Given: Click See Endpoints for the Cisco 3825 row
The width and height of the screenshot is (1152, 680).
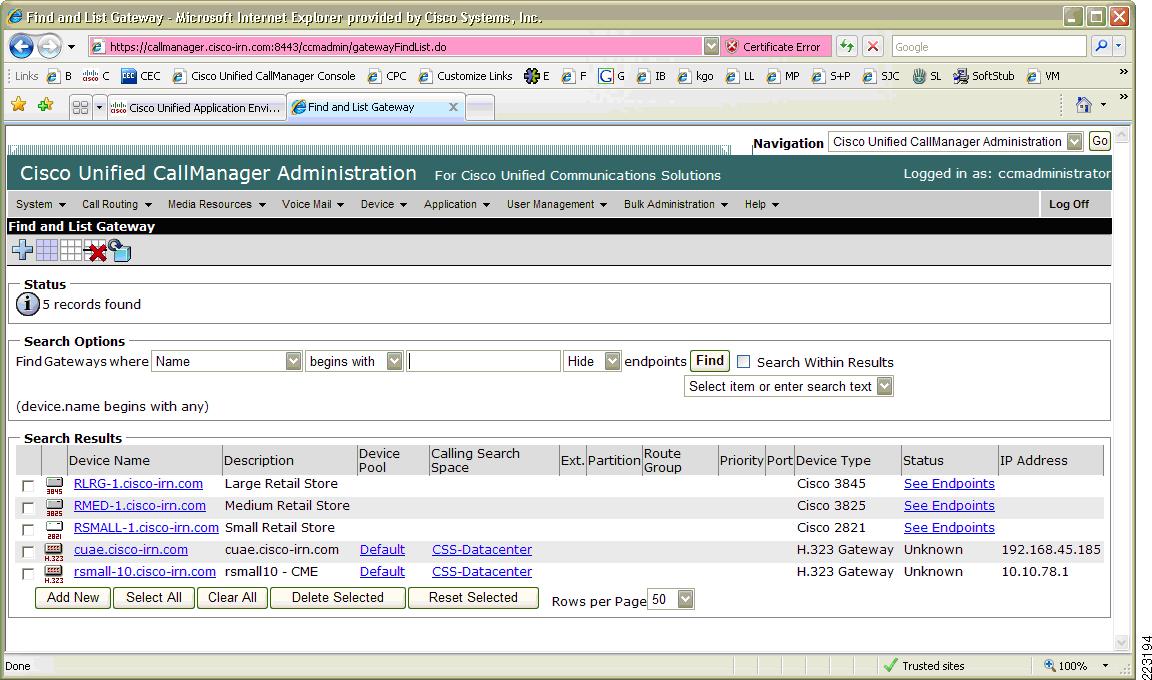Looking at the screenshot, I should [949, 506].
